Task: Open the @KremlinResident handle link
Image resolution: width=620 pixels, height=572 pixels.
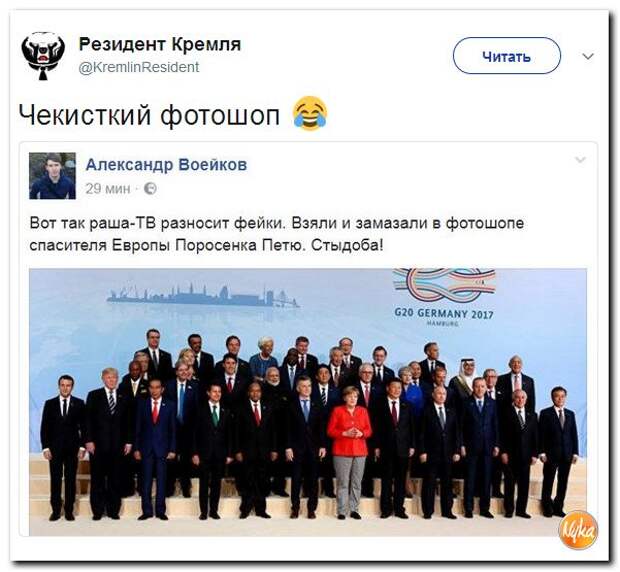Action: 139,67
